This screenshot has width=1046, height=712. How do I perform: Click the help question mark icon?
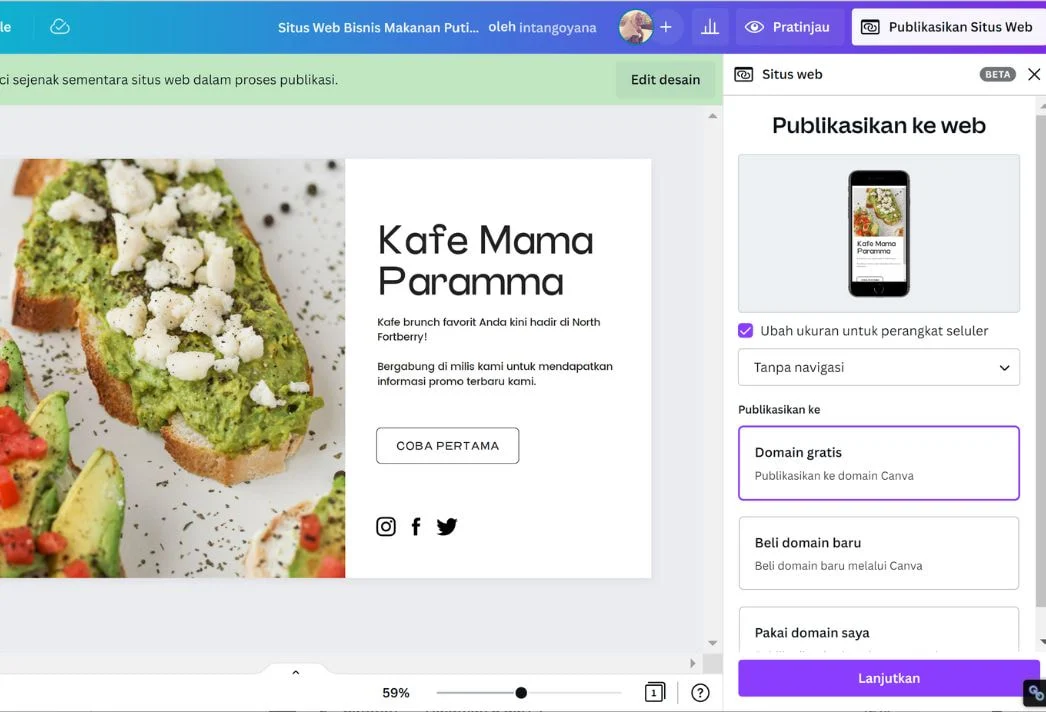(700, 693)
